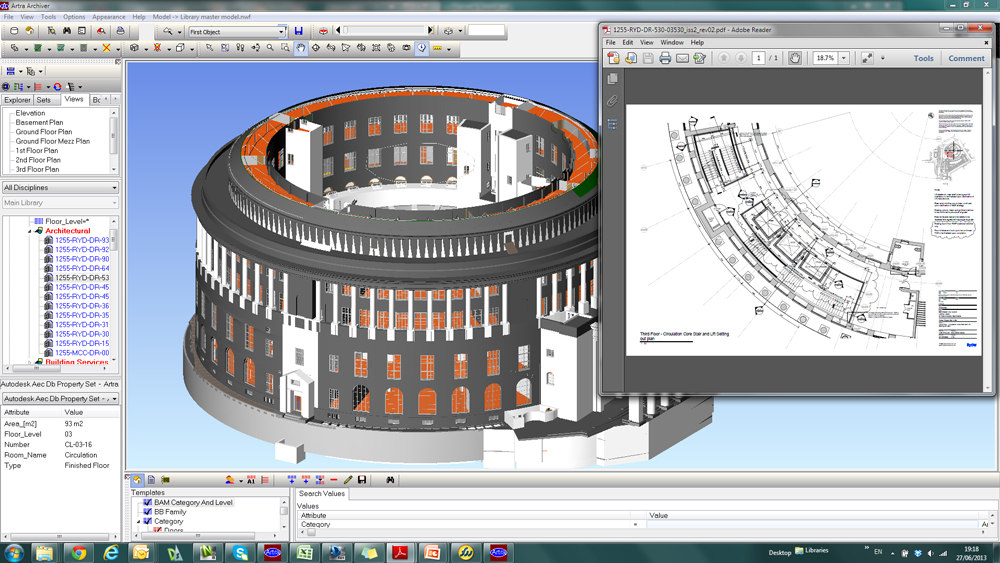Click the black floppy save icon in search toolbar
1000x563 pixels.
tap(362, 480)
